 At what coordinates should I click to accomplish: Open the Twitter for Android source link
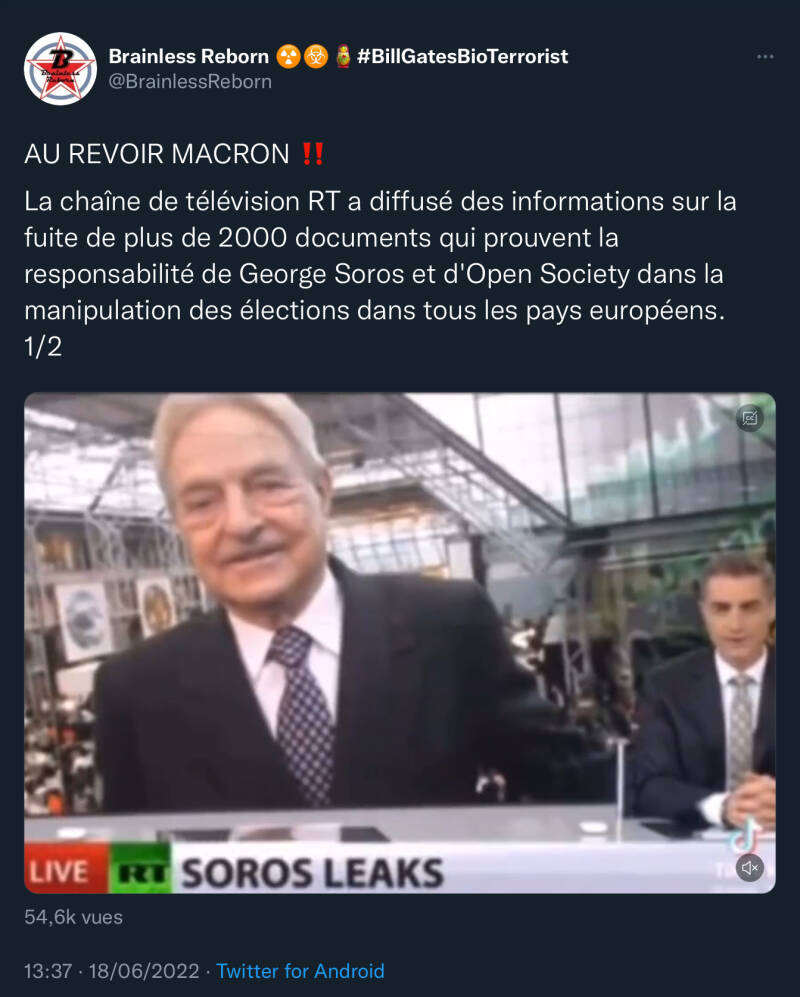pyautogui.click(x=300, y=971)
